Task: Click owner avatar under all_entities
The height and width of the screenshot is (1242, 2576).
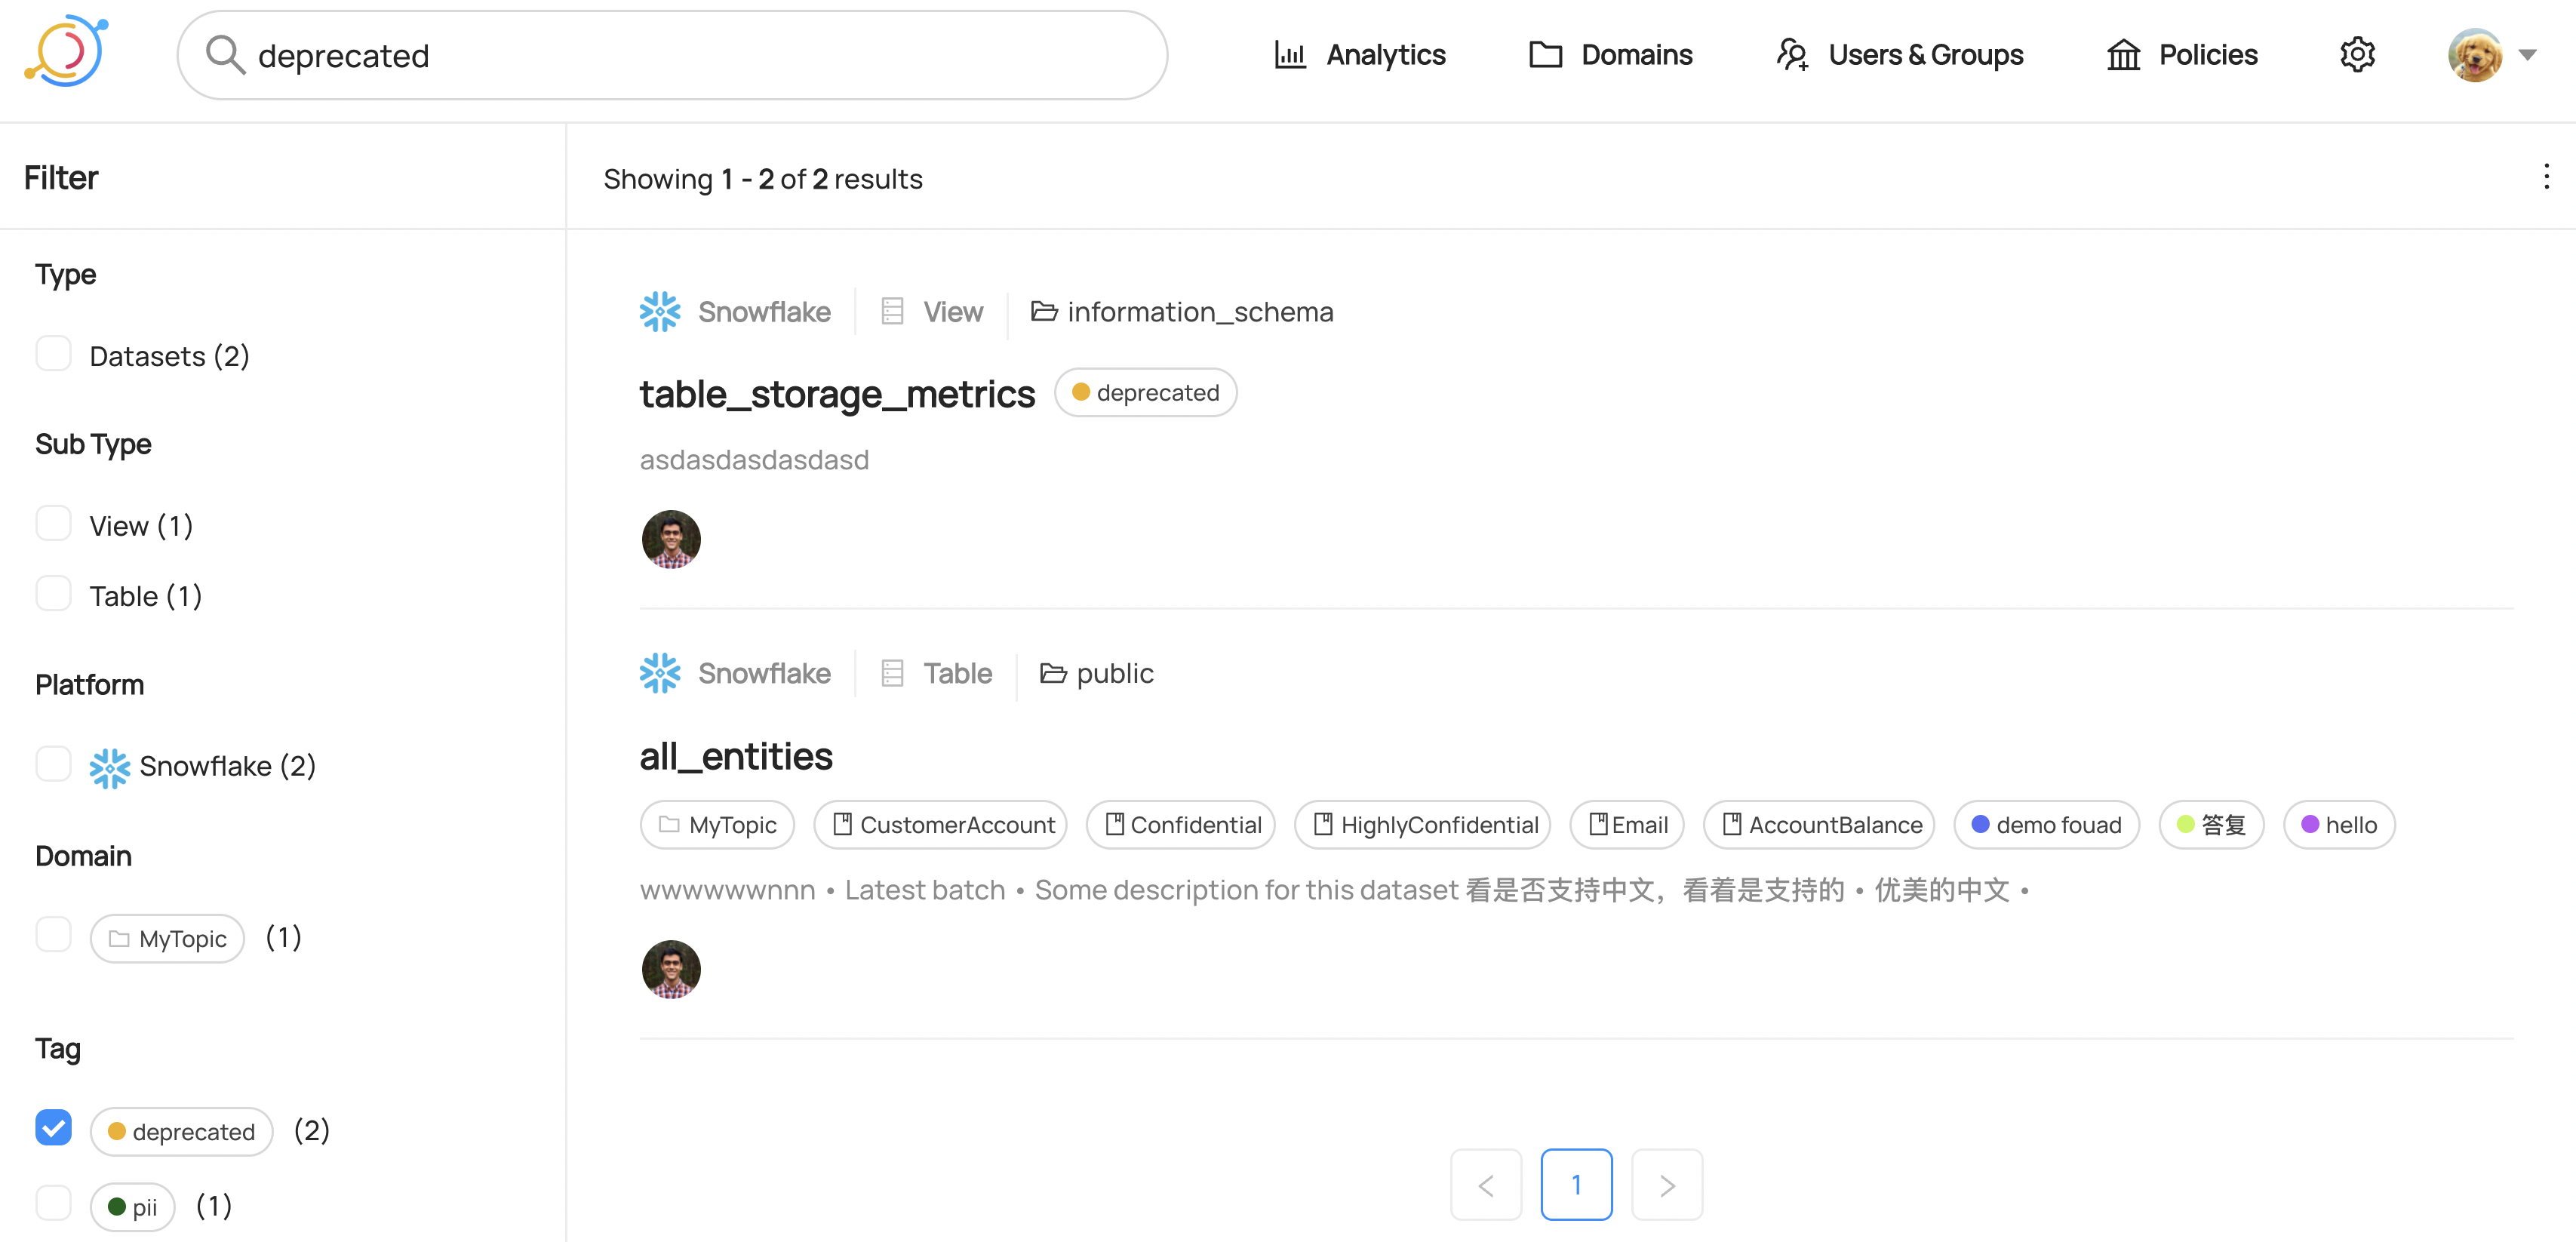Action: (670, 969)
